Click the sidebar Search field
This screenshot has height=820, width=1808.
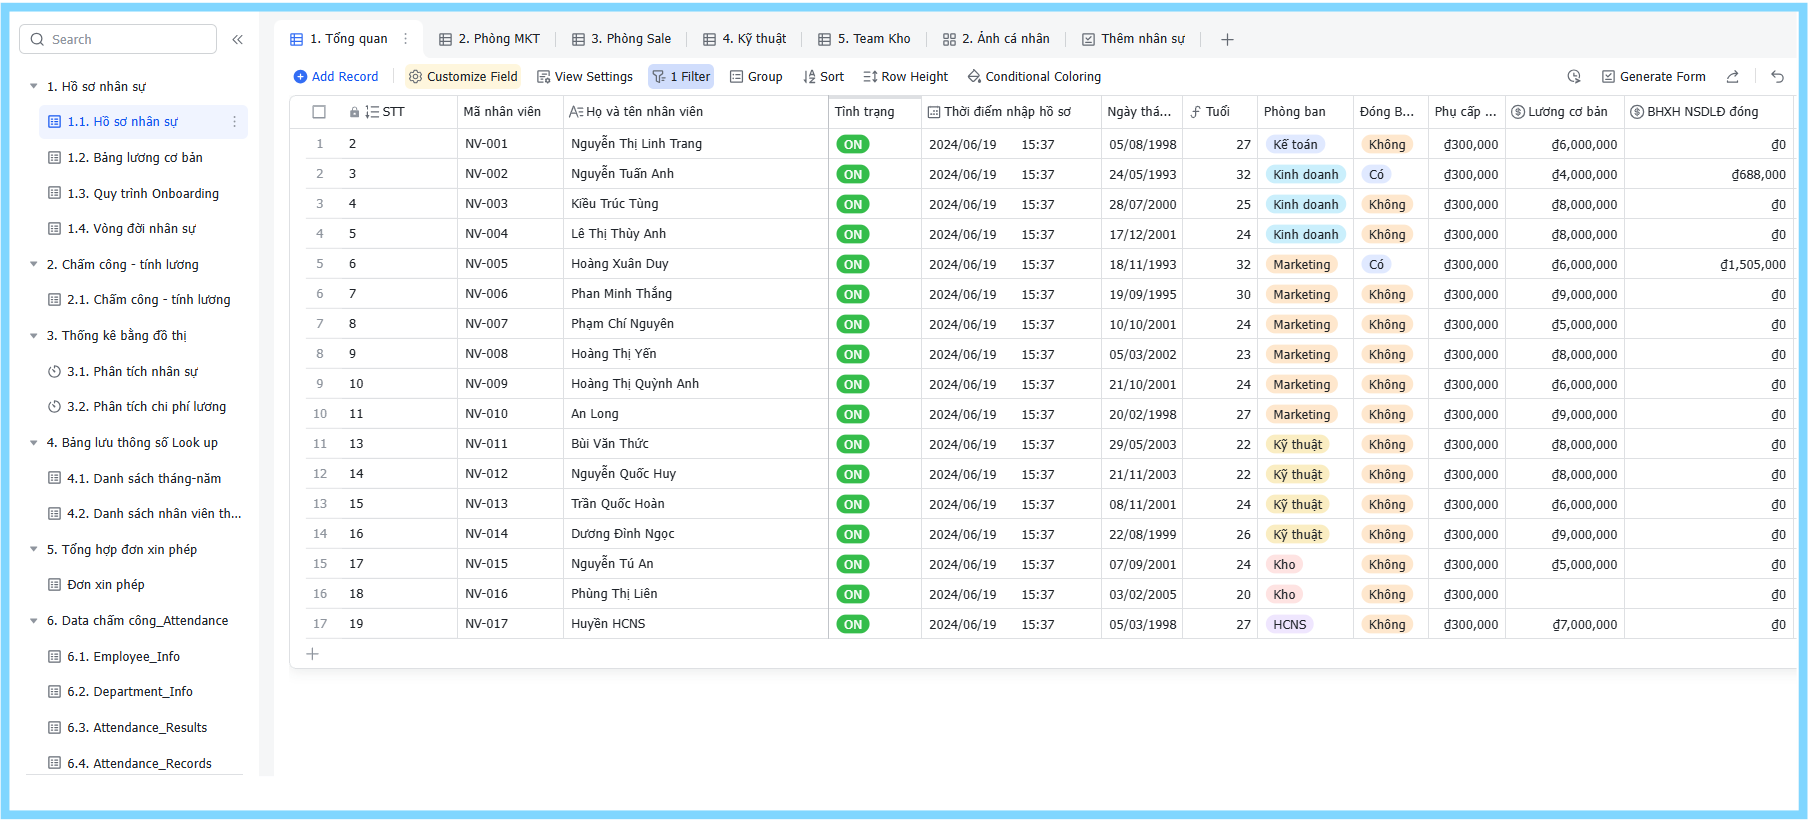(x=118, y=40)
